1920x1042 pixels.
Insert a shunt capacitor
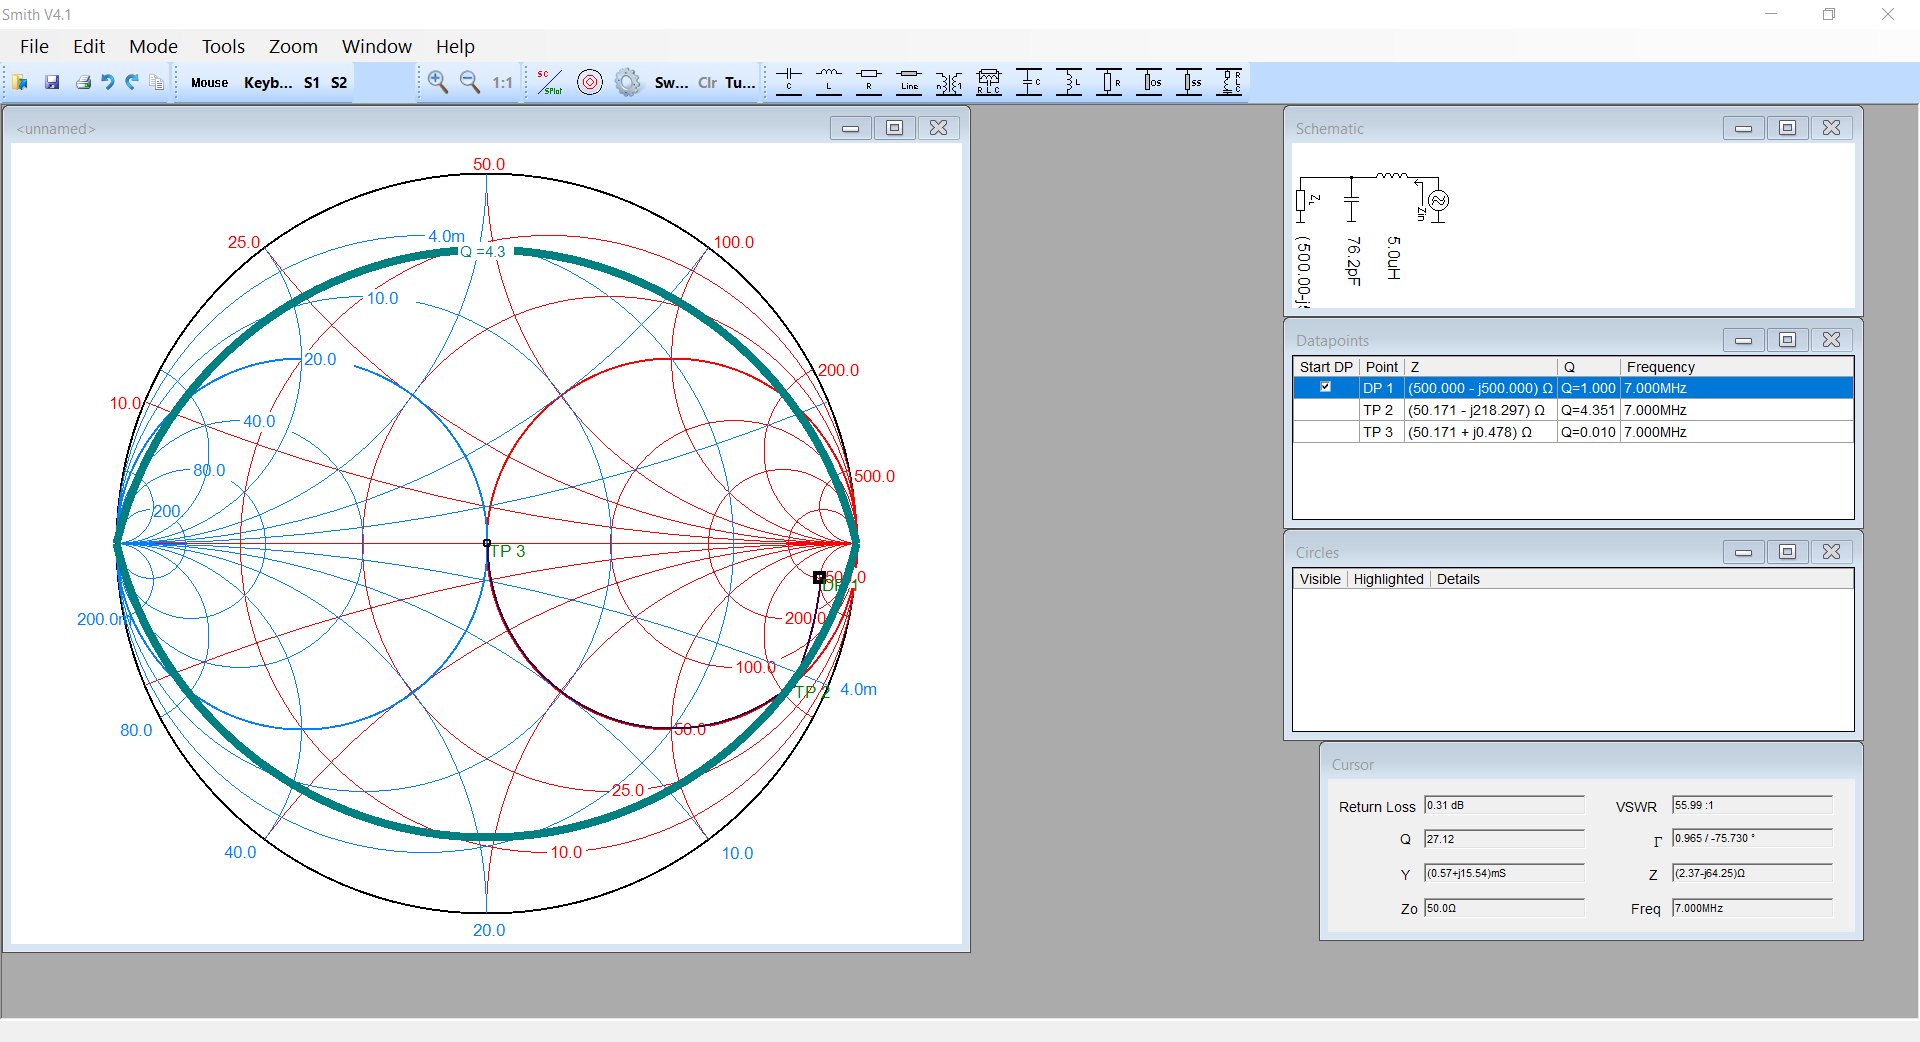(x=1029, y=82)
